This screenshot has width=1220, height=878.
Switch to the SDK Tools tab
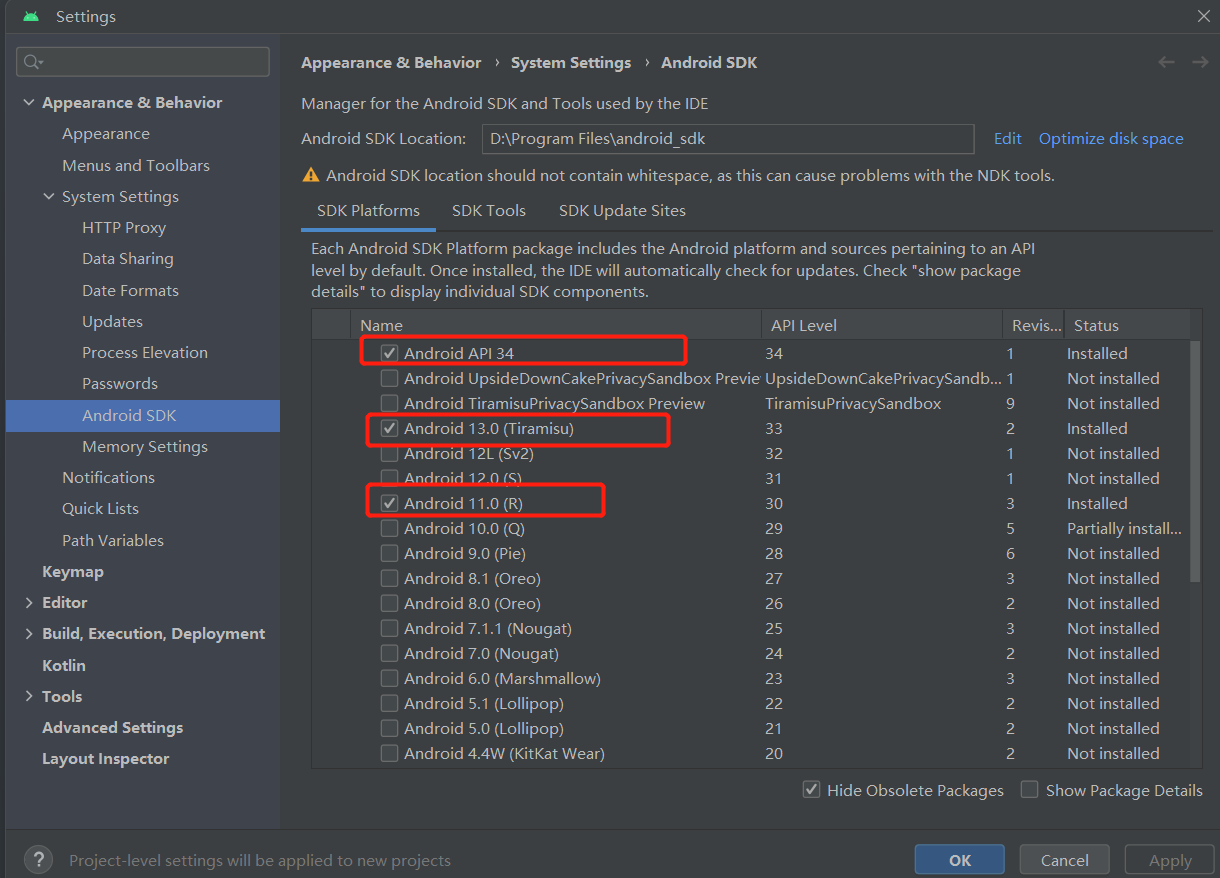(x=489, y=211)
